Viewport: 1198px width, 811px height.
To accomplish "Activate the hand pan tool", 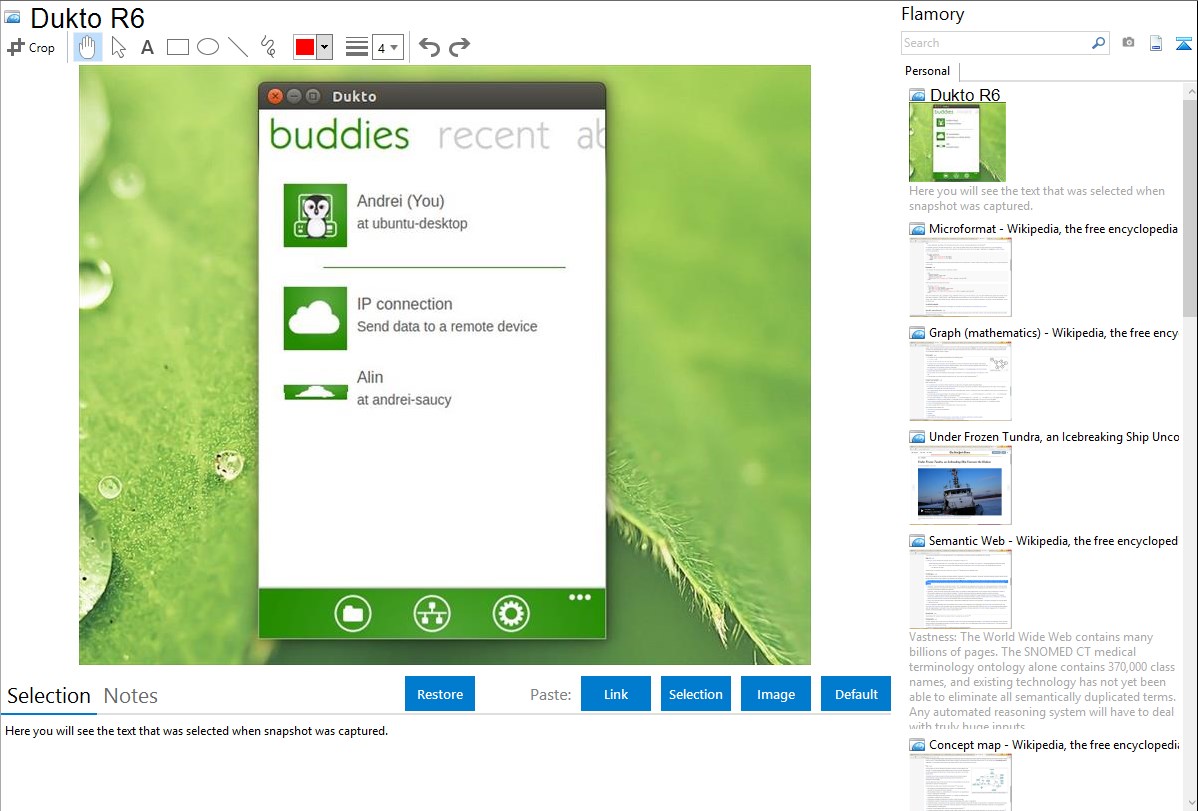I will (87, 47).
